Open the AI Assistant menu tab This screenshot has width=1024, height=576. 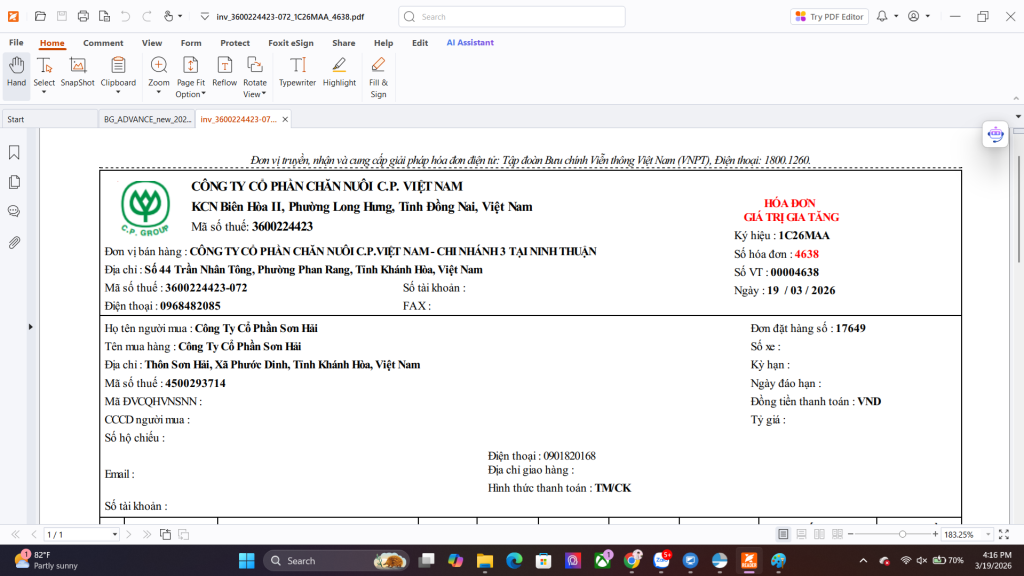(470, 43)
